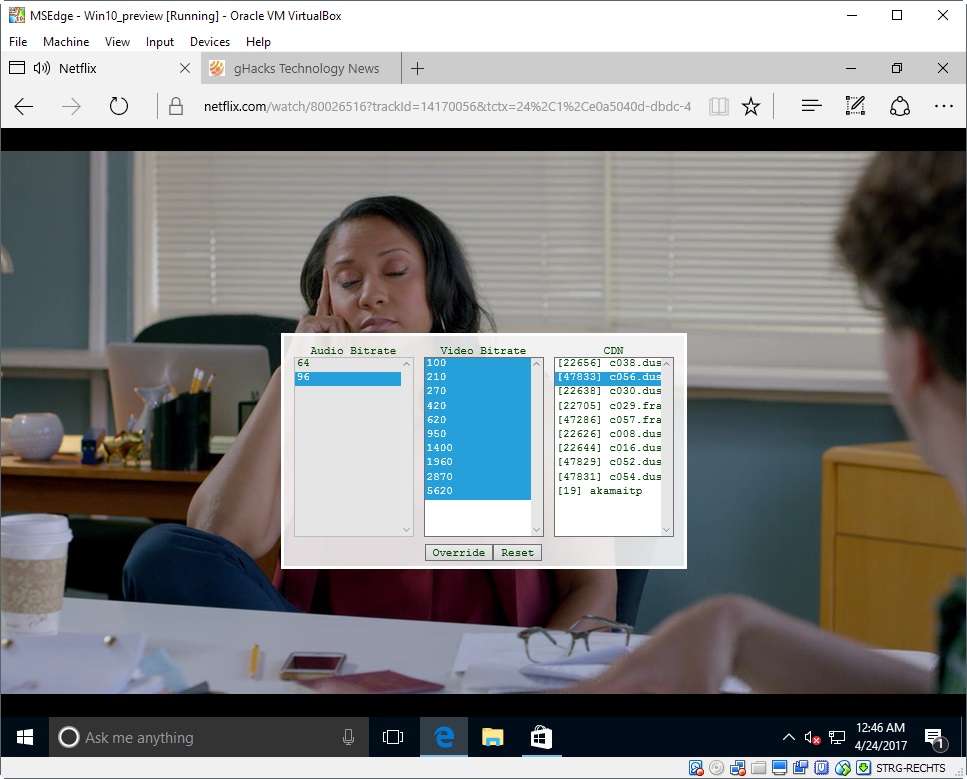Select video bitrate 2870
The height and width of the screenshot is (779, 967).
point(477,477)
